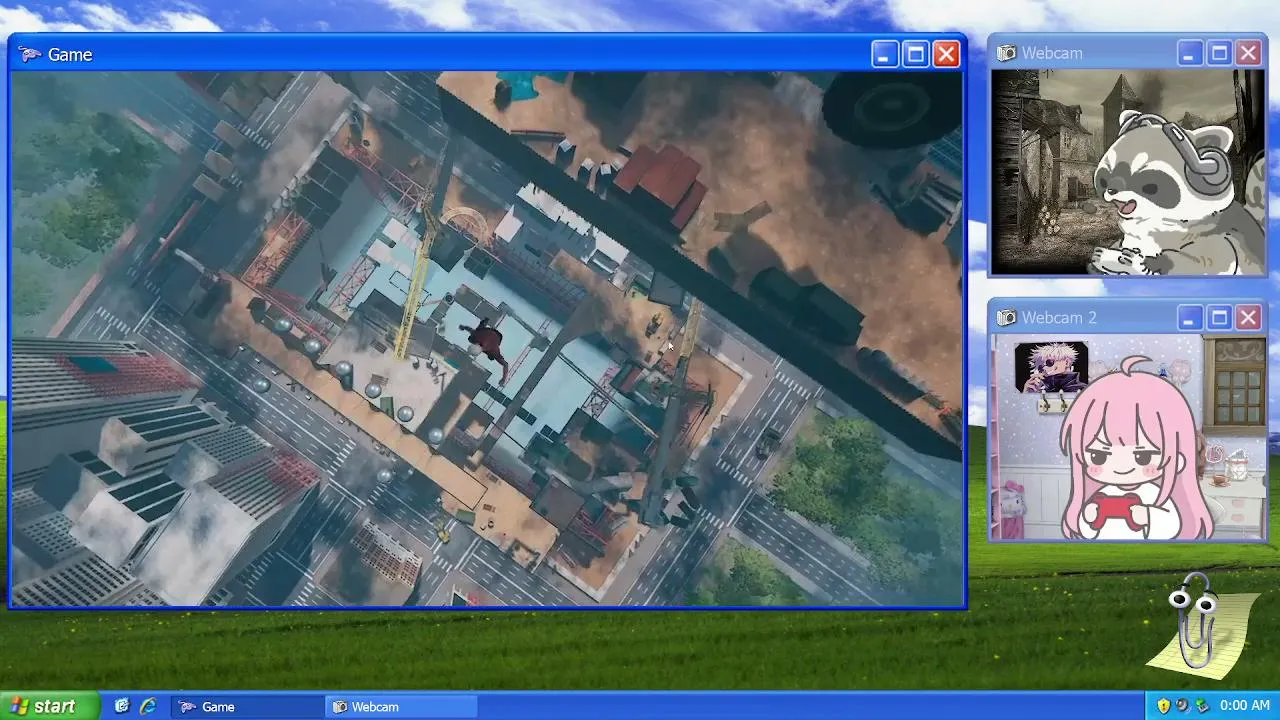The image size is (1280, 720).
Task: Minimize the Game window
Action: coord(884,55)
